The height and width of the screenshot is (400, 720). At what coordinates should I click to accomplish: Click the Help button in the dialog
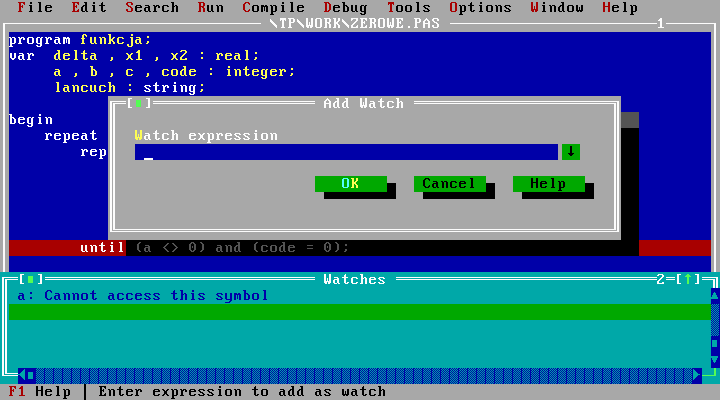tap(548, 184)
